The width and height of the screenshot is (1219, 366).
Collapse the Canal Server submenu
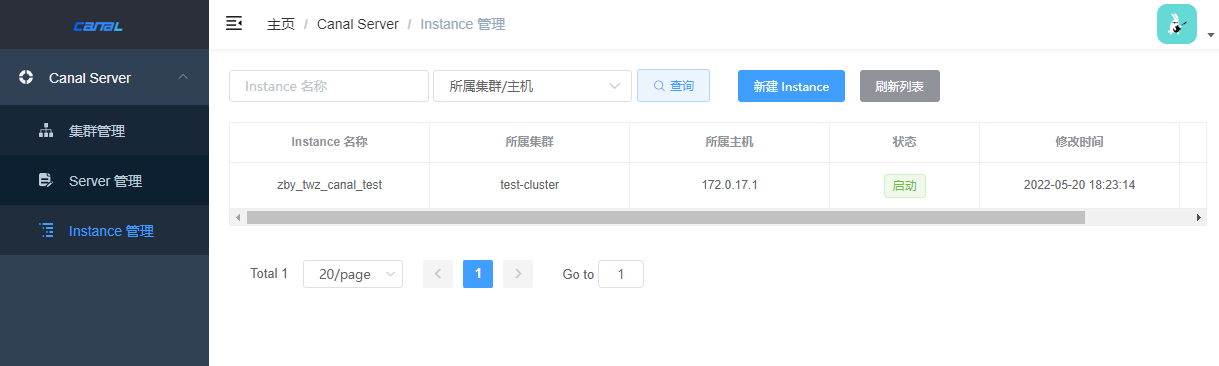[182, 77]
